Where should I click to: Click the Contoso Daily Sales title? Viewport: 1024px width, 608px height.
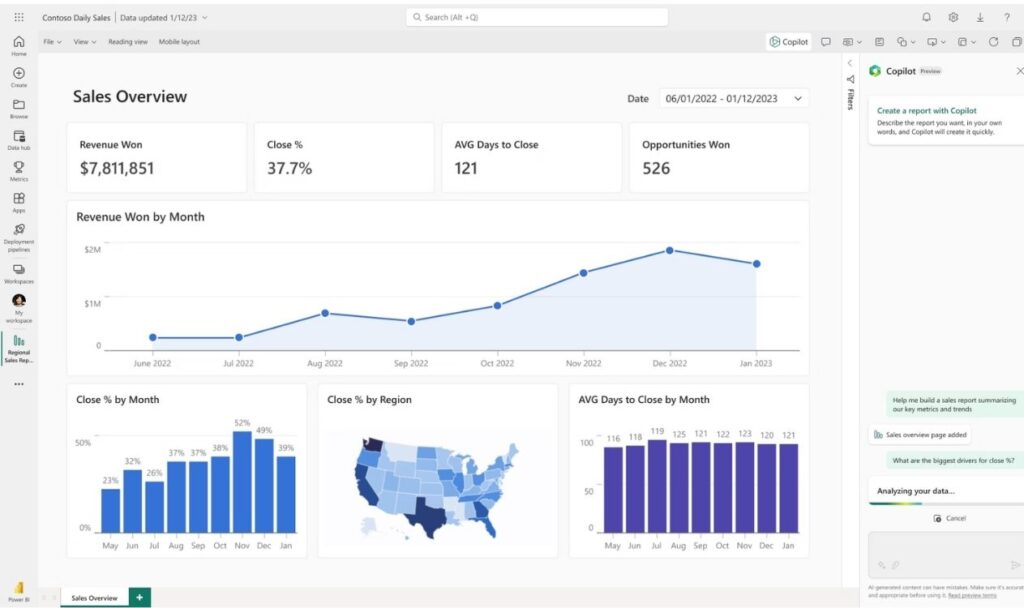[76, 18]
